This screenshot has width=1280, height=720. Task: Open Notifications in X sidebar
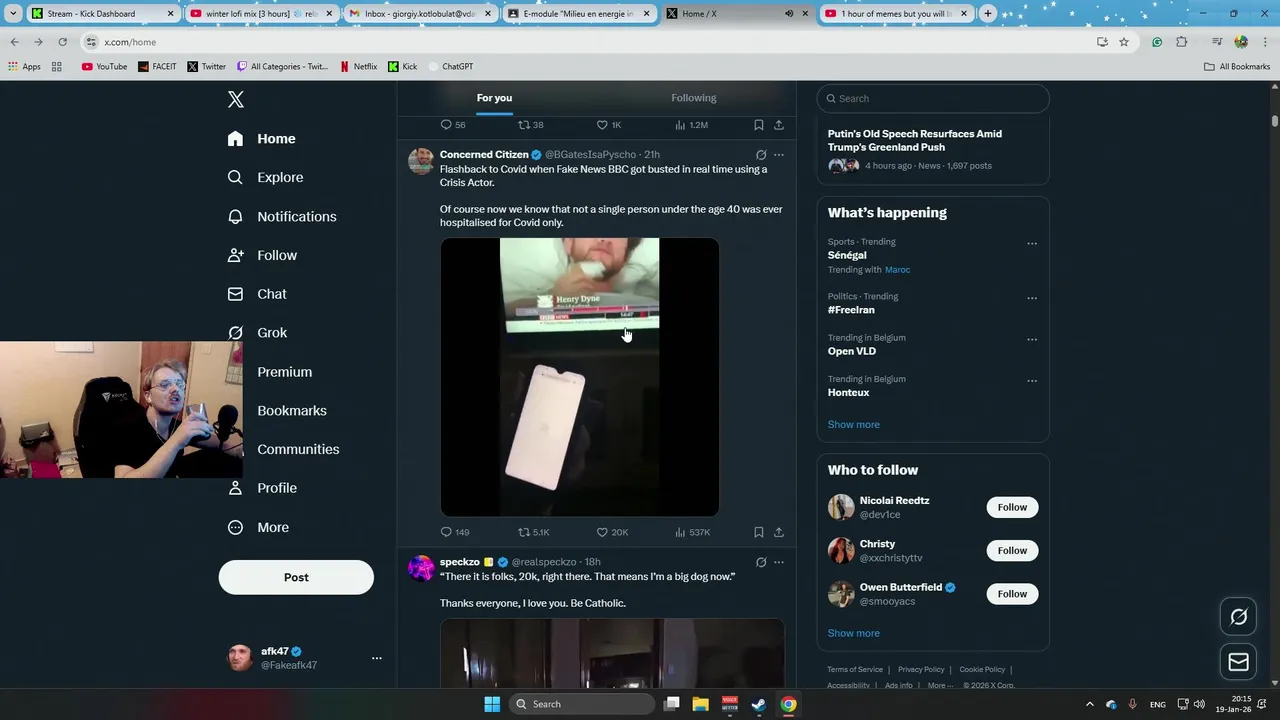coord(282,216)
